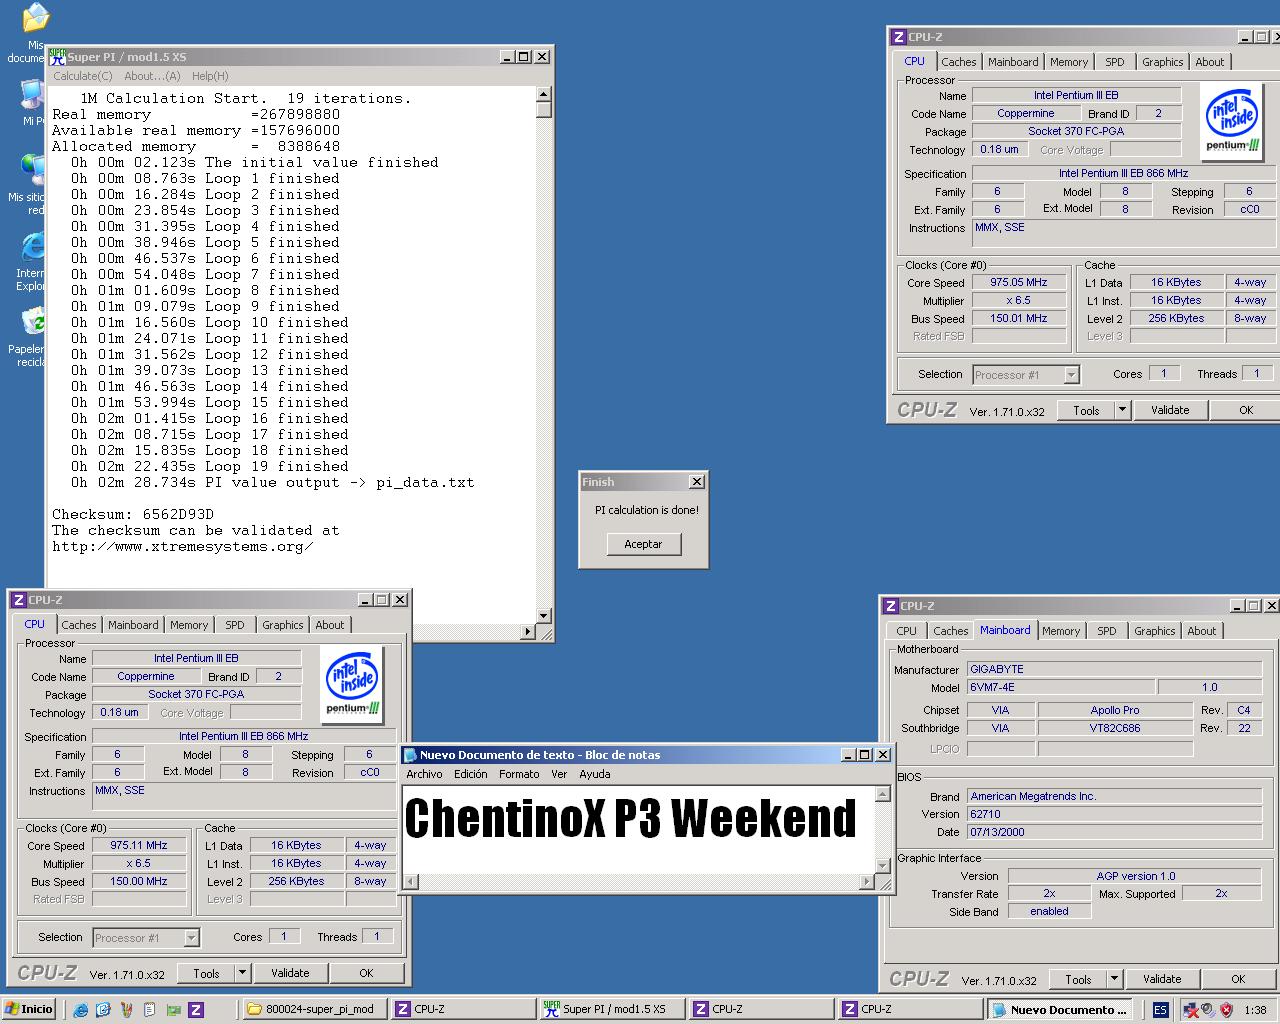Click the Checksum: 6562D93D line in Super PI
Screen dimensions: 1280x1024
tap(133, 514)
